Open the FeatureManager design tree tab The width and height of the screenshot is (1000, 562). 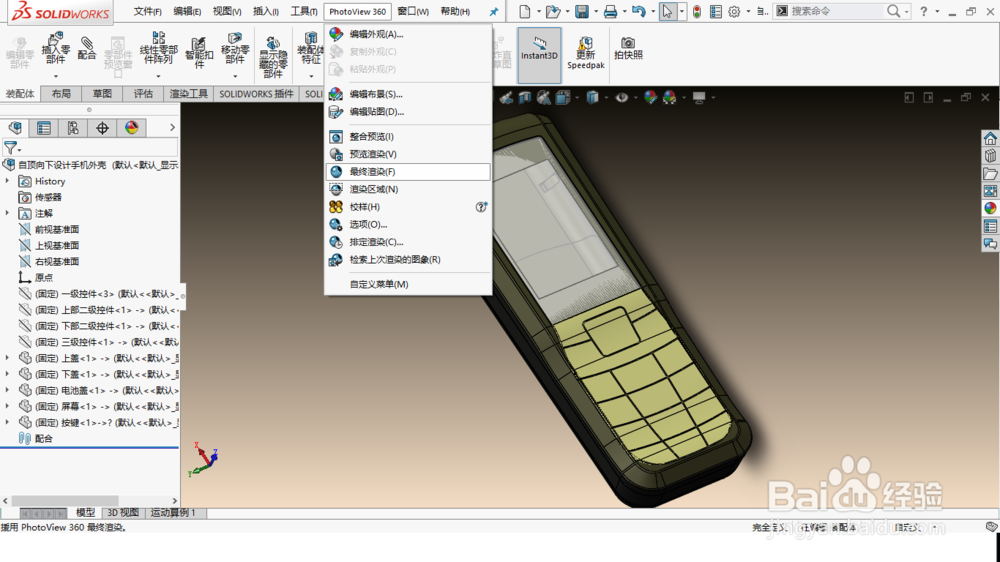click(x=15, y=128)
